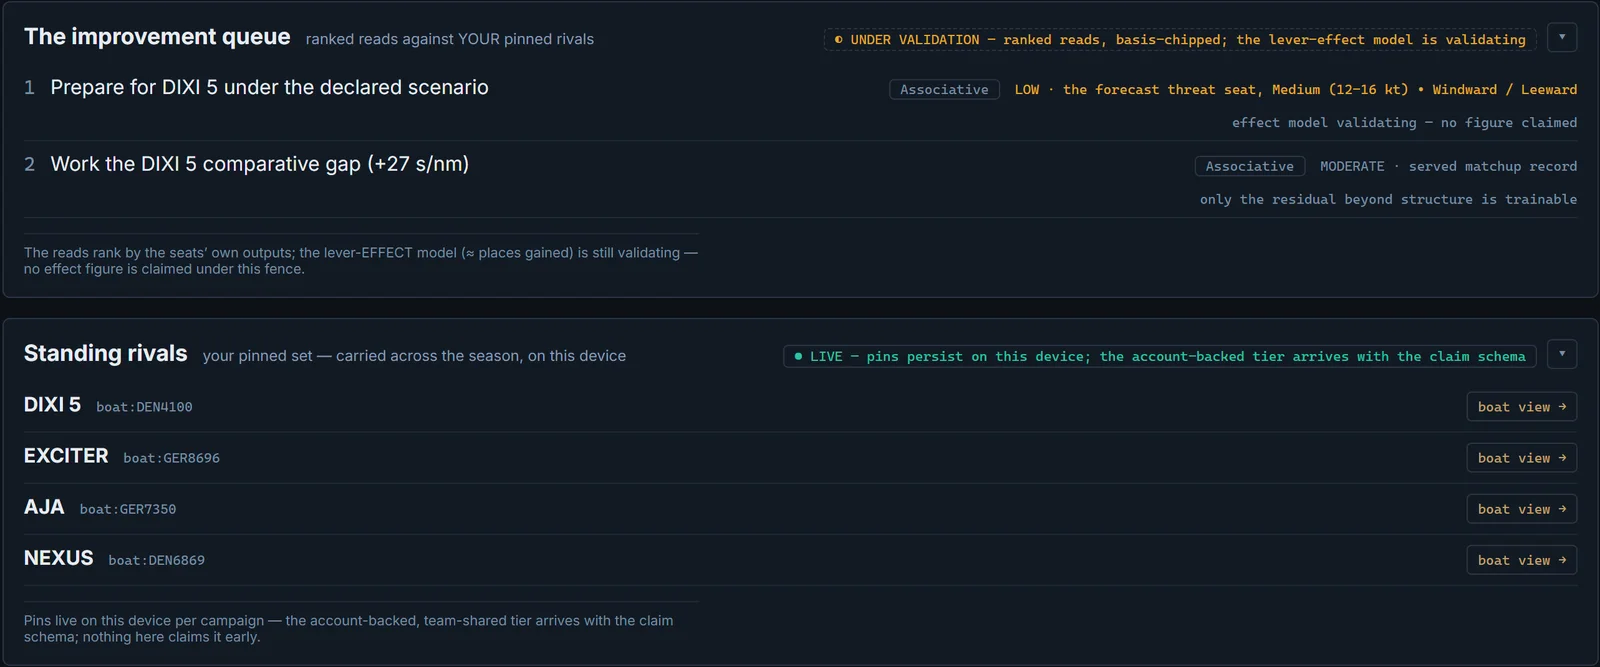Collapse the improvement queue panel
The image size is (1600, 667).
click(x=1562, y=38)
